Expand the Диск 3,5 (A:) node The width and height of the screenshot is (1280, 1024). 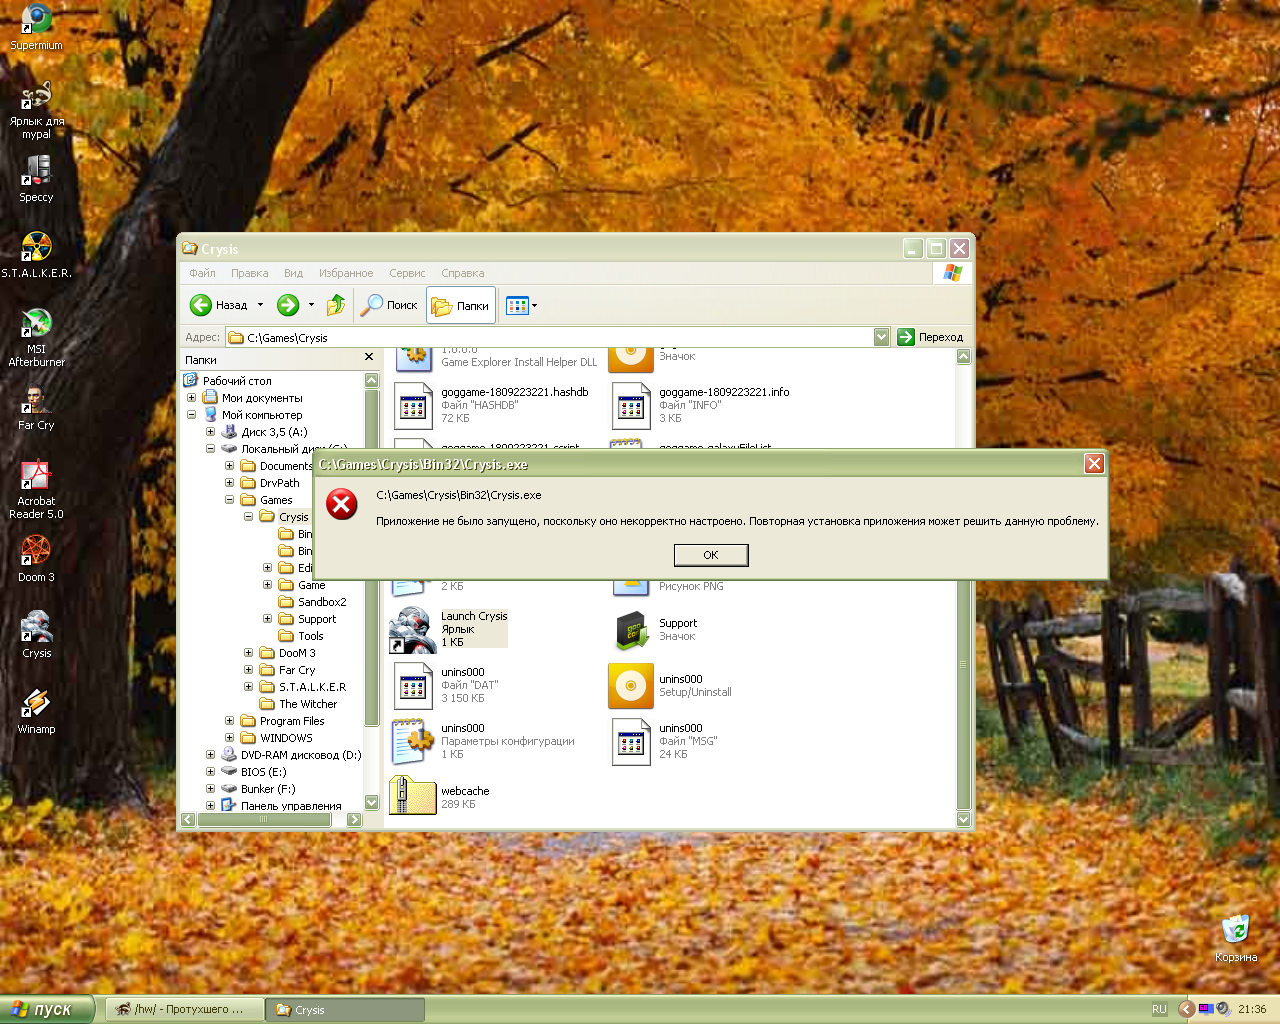click(x=210, y=432)
